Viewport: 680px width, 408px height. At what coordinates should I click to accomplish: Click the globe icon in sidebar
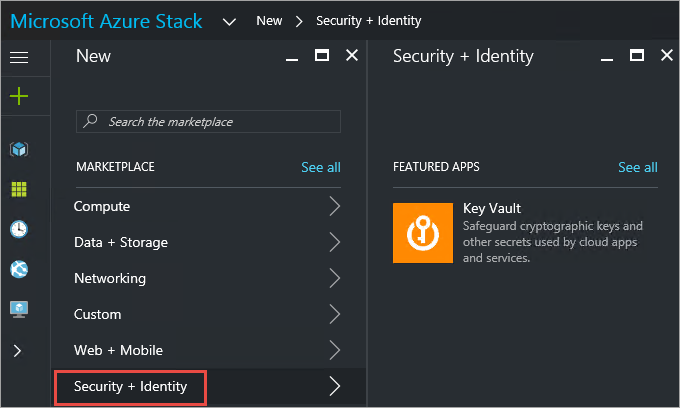(19, 269)
